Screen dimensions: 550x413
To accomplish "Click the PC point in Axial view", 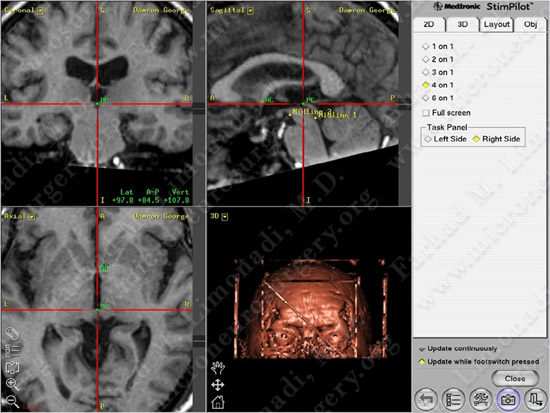I will [x=97, y=310].
